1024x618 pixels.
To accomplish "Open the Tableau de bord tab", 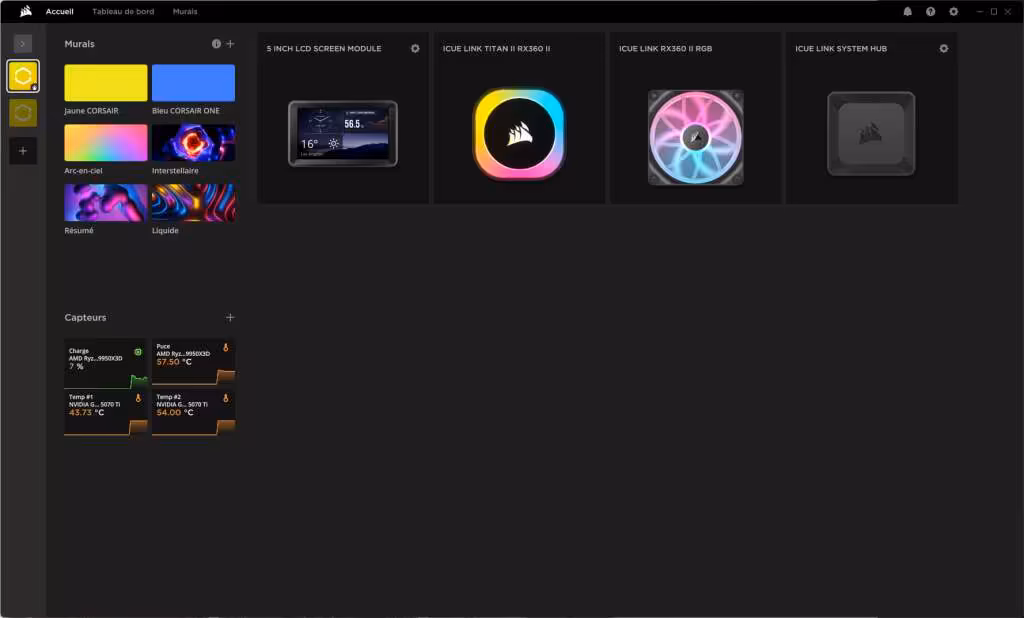I will click(x=123, y=12).
